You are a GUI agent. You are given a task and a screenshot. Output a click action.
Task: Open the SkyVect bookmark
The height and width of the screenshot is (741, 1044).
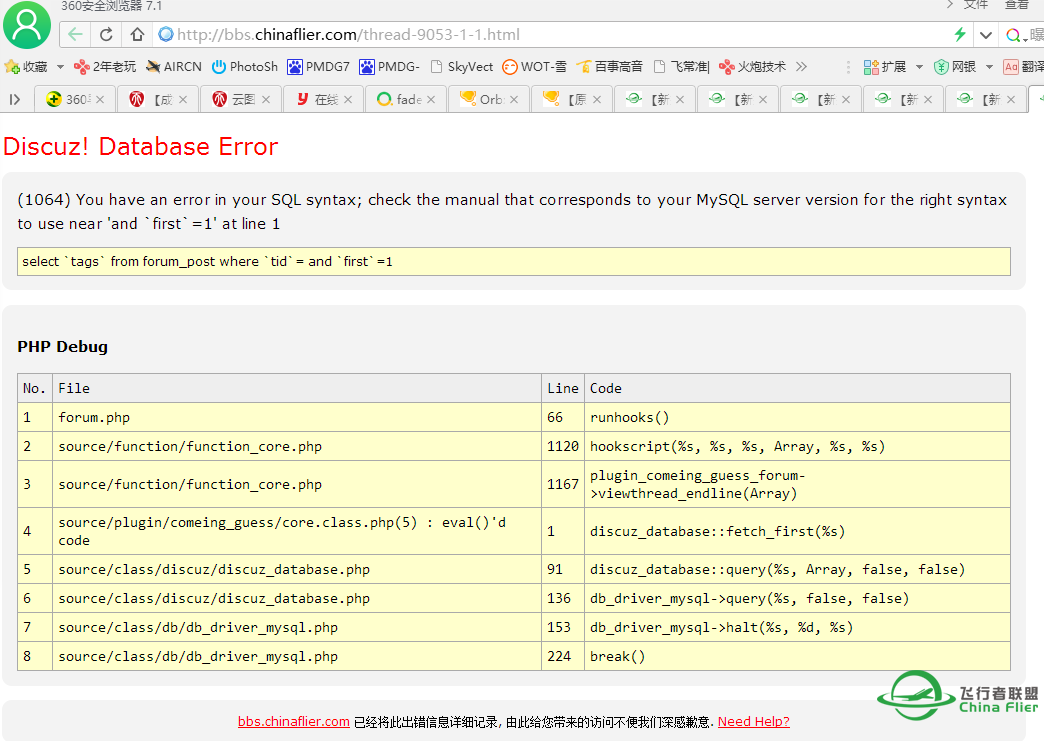pos(462,67)
